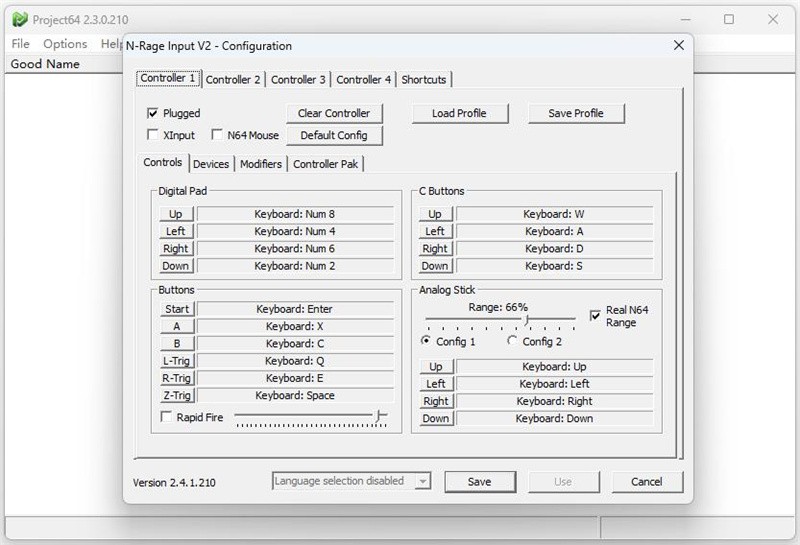This screenshot has height=545, width=800.
Task: Open the File menu in Project64
Action: coord(20,44)
